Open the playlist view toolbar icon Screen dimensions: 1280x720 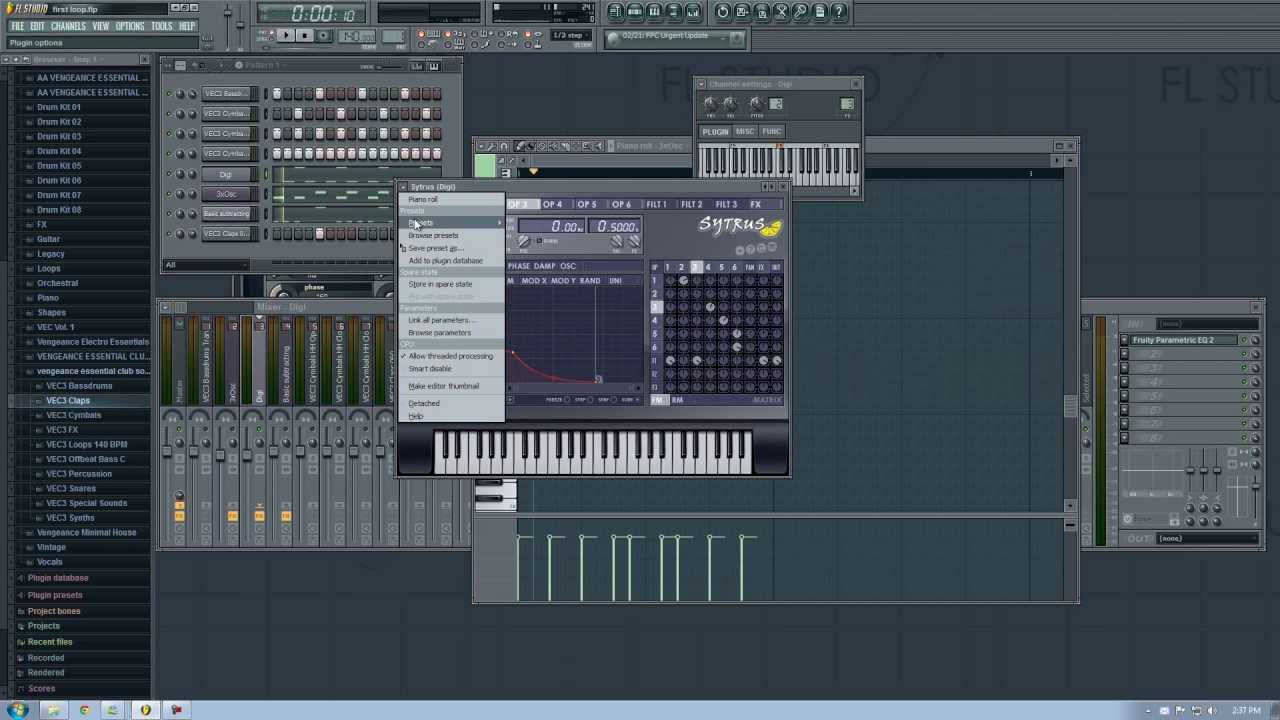[616, 12]
